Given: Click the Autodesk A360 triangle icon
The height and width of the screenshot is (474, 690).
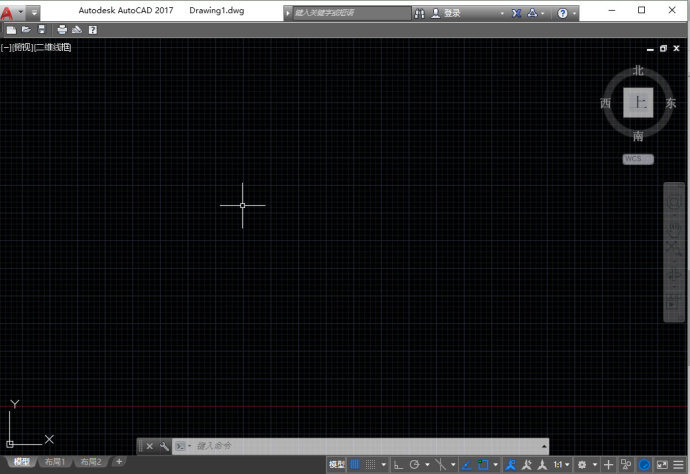Looking at the screenshot, I should [x=532, y=13].
